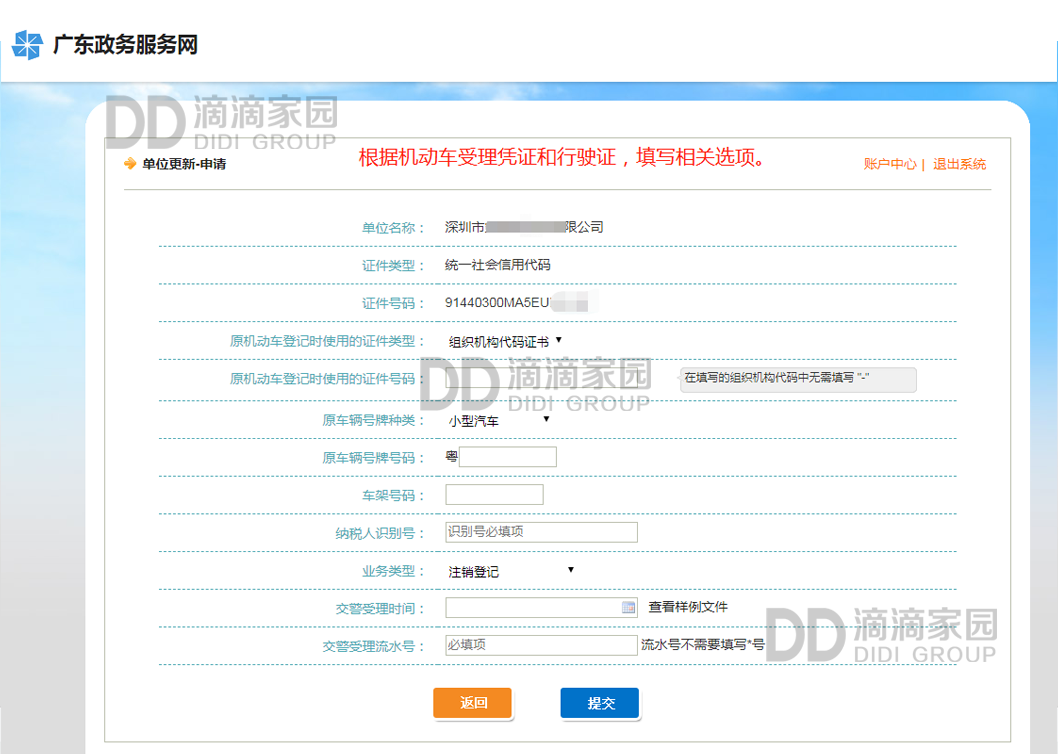Click the orange 返回 button
The width and height of the screenshot is (1058, 754).
click(x=472, y=703)
